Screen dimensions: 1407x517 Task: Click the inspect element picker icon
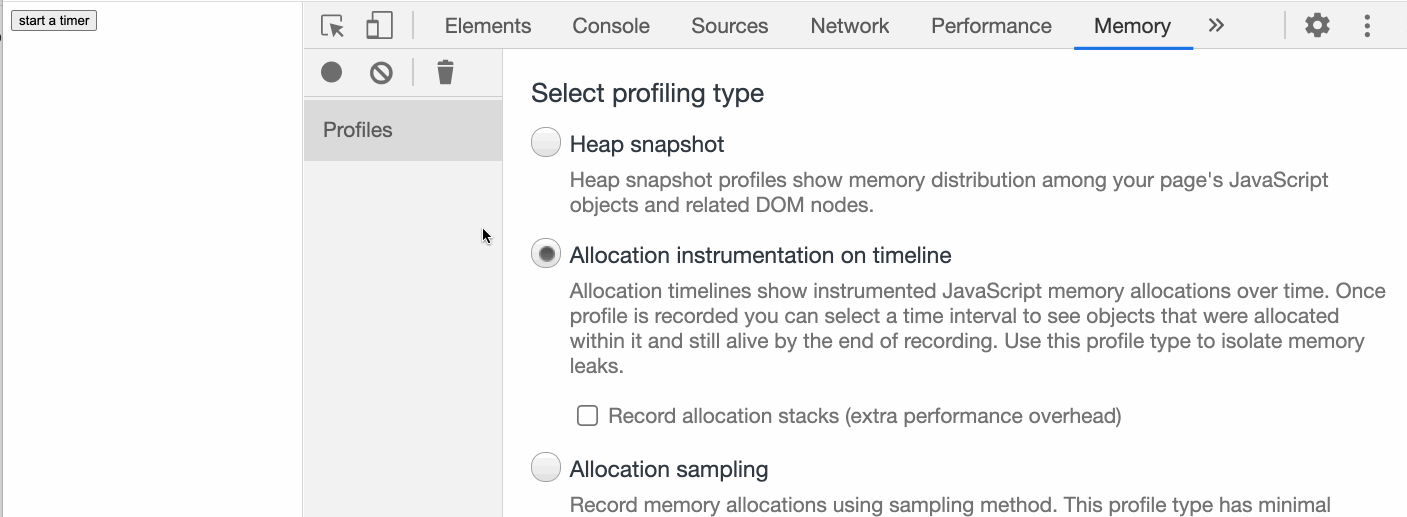tap(332, 26)
